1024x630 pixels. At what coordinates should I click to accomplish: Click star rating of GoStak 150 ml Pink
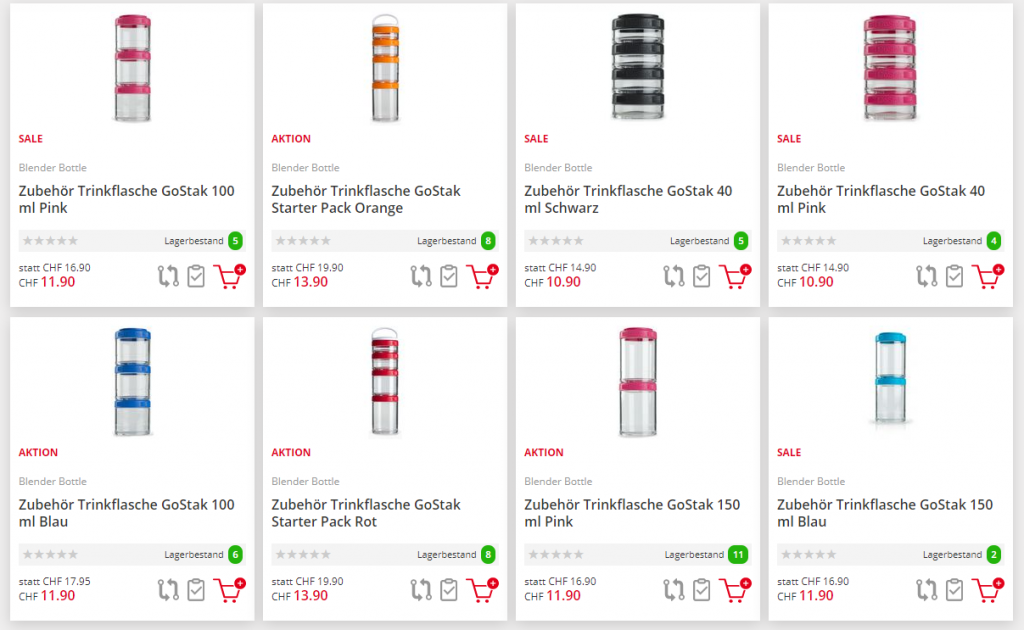(x=554, y=555)
